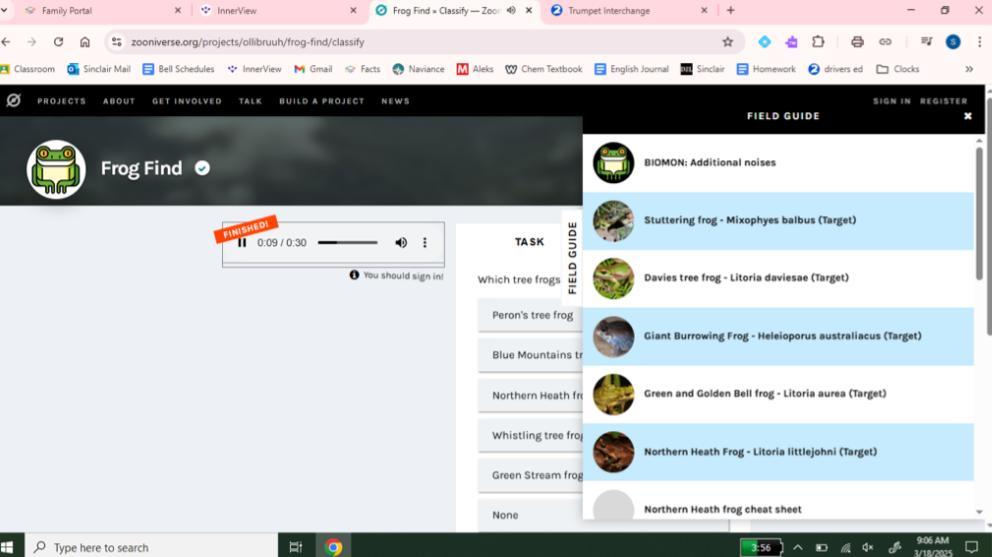The height and width of the screenshot is (557, 992).
Task: Click the Frog Find avatar logo
Action: pyautogui.click(x=56, y=169)
